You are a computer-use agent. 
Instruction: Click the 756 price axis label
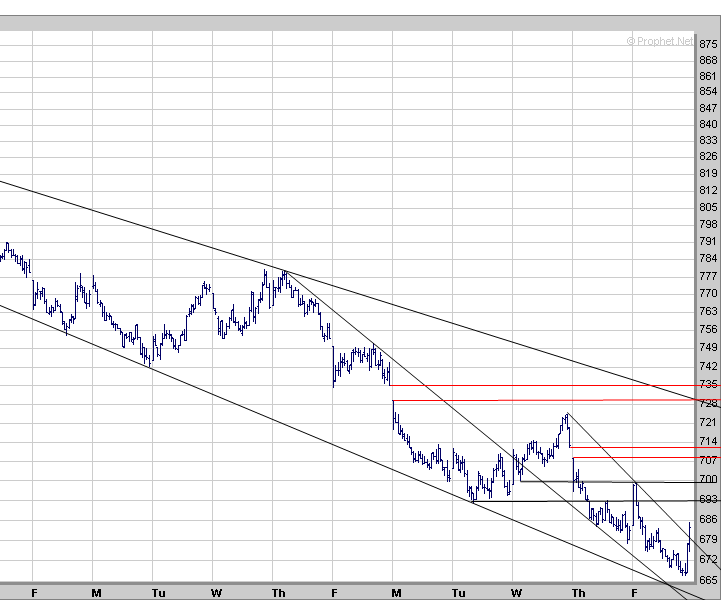tap(708, 329)
